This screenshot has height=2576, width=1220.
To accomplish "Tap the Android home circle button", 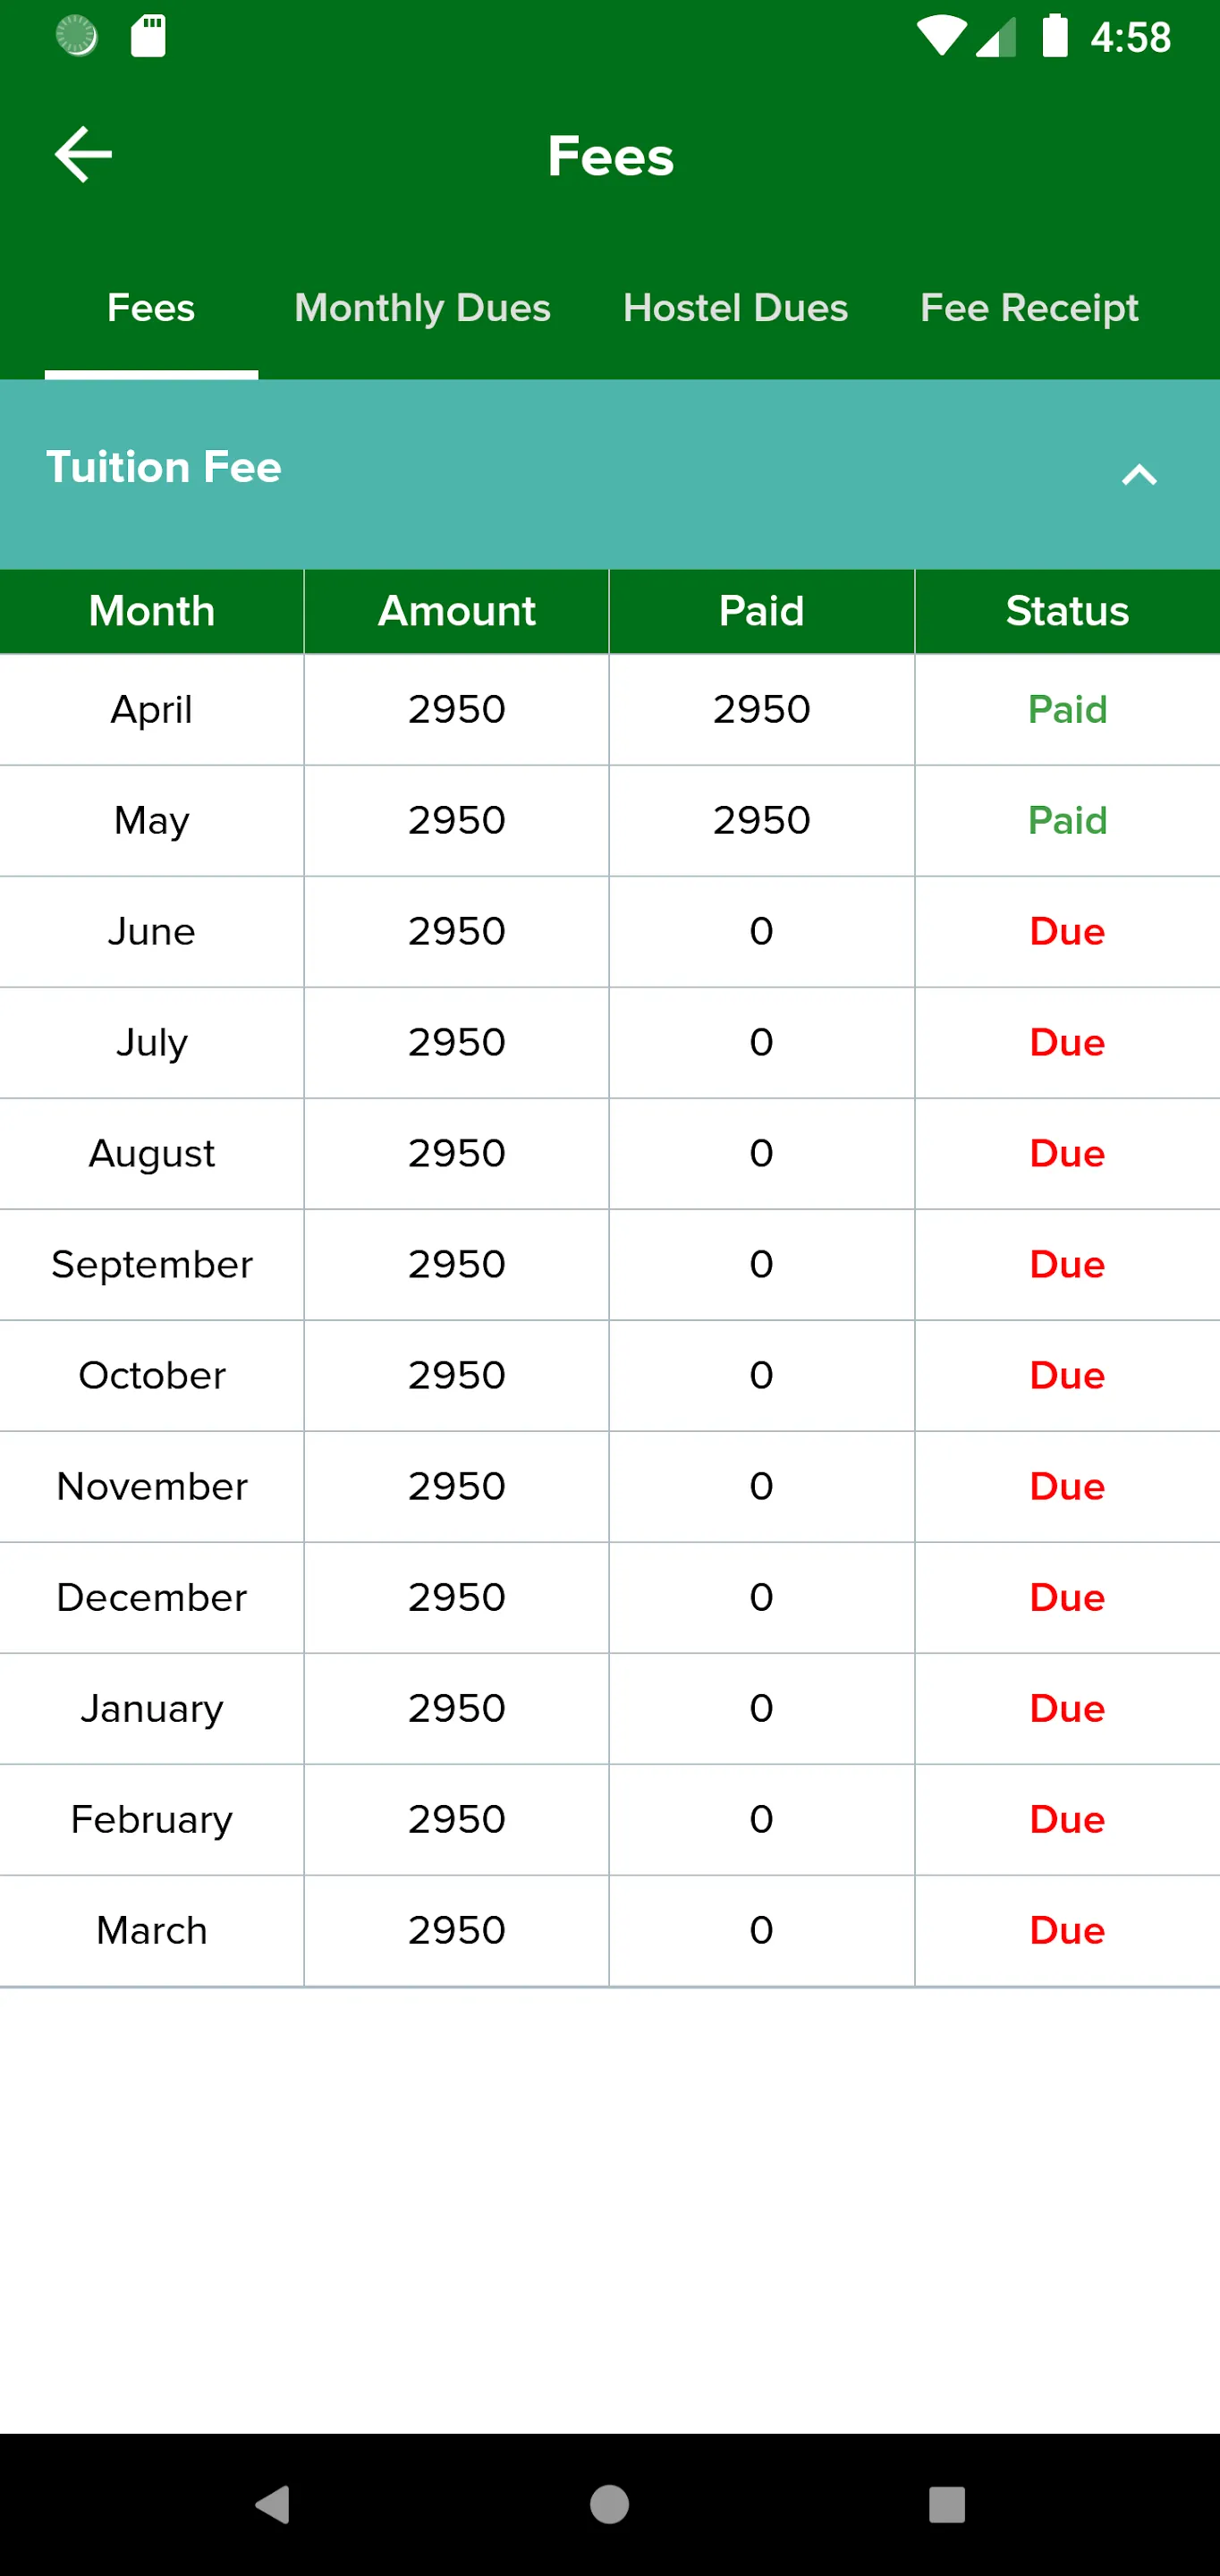I will click(609, 2504).
